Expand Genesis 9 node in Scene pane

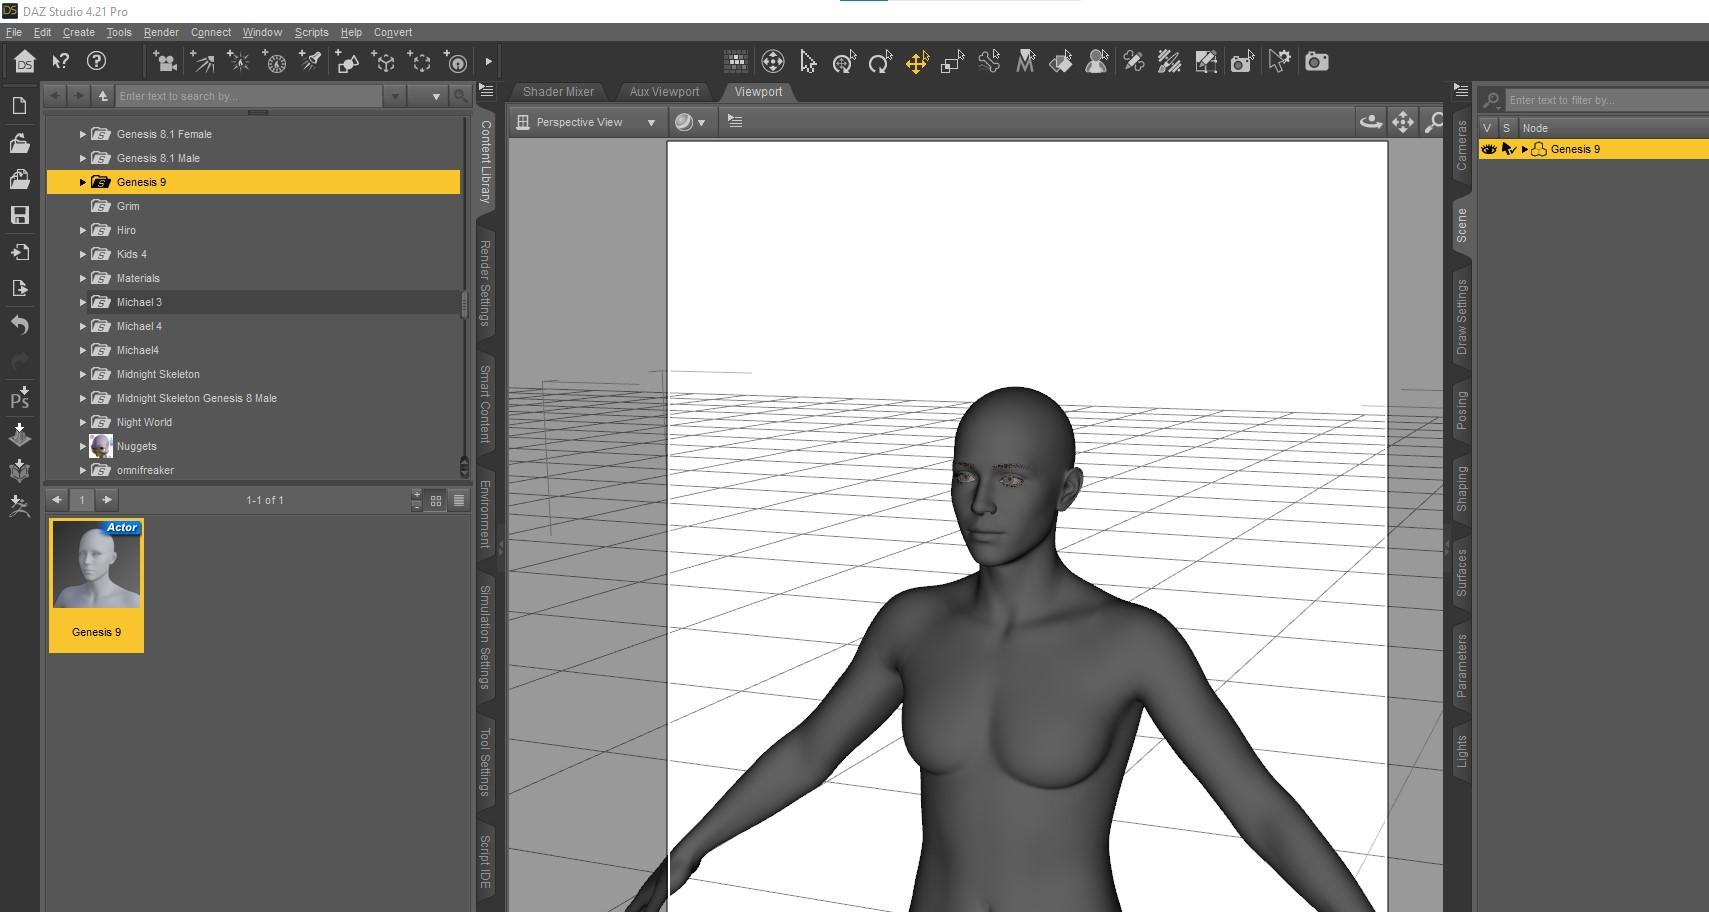[x=1525, y=150]
